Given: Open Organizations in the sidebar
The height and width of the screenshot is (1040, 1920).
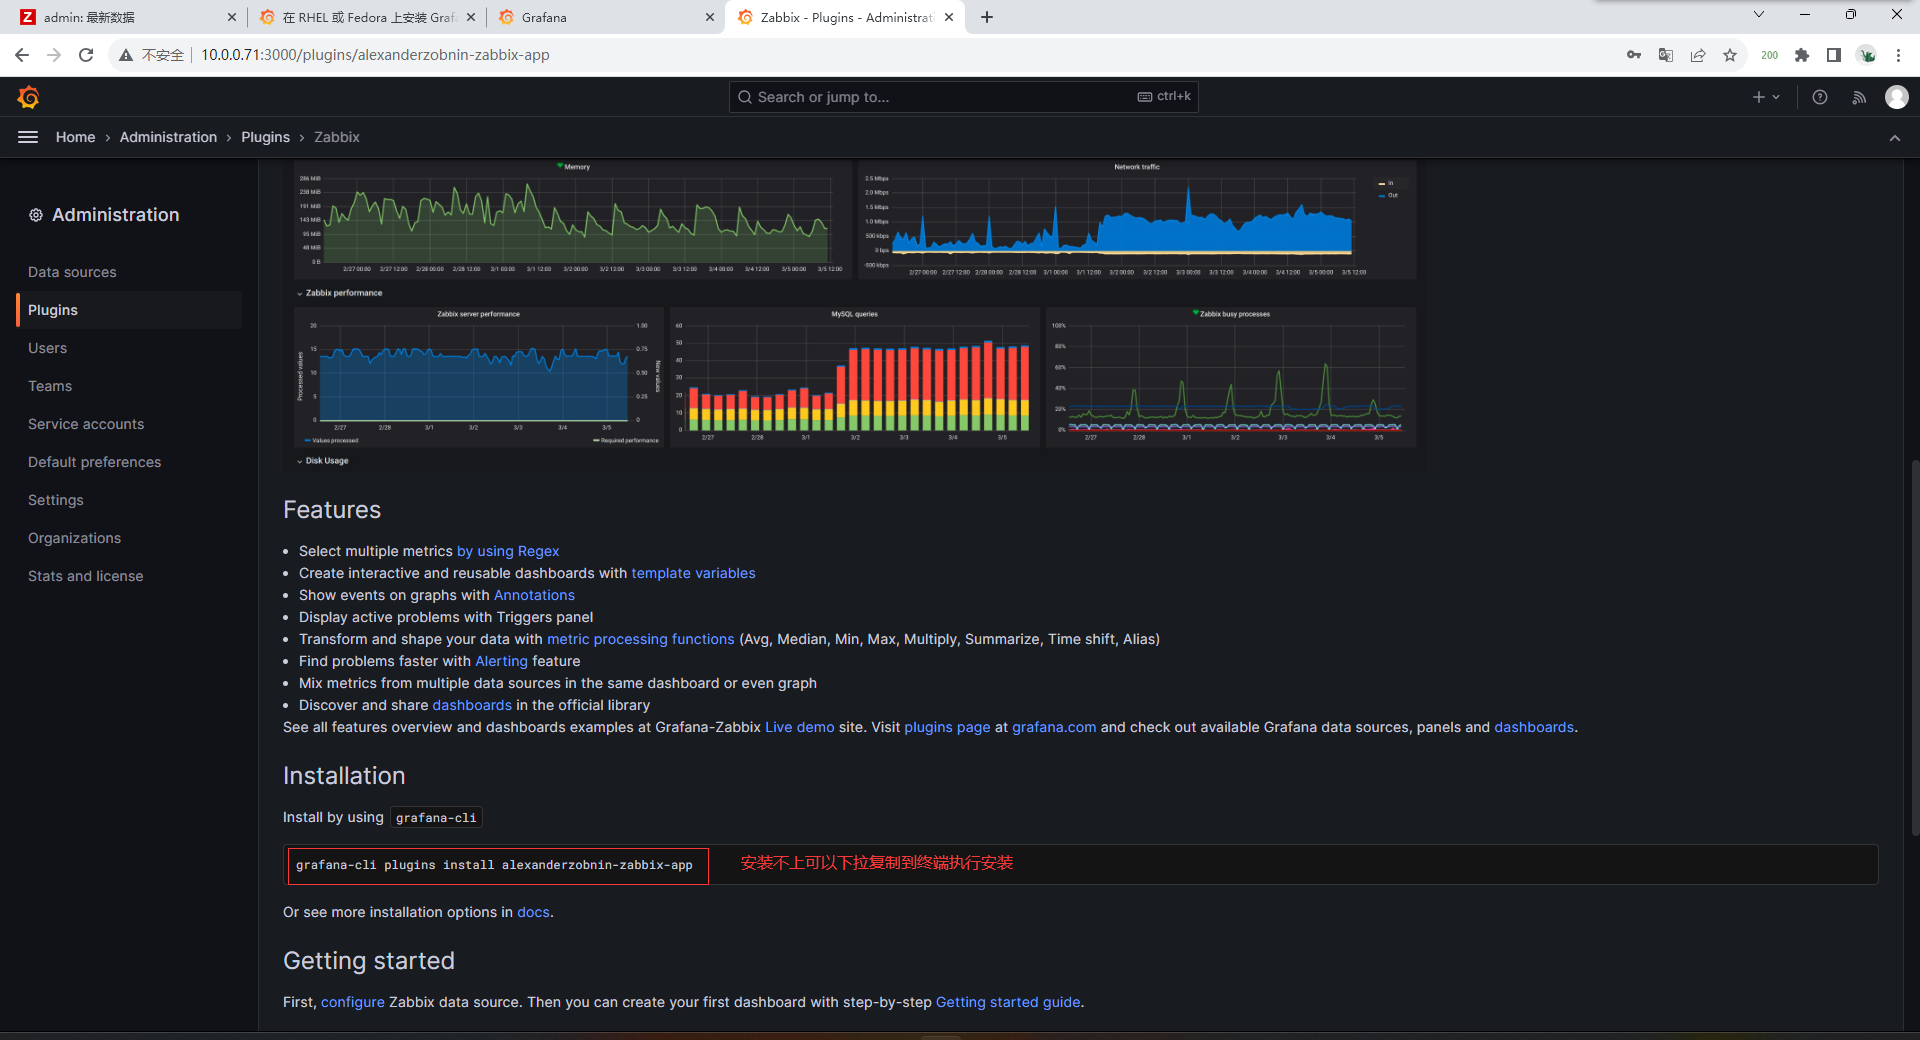Looking at the screenshot, I should pos(74,538).
